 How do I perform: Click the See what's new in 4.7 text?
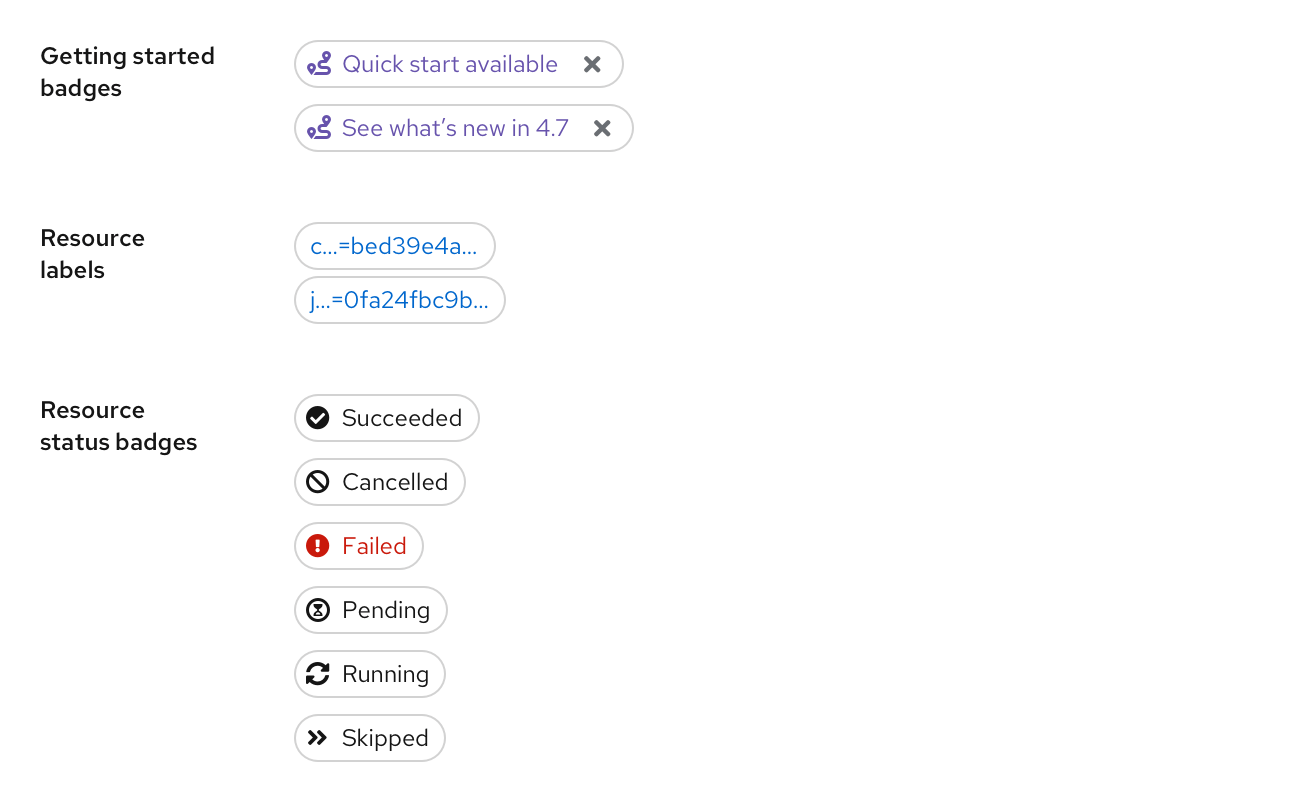[455, 128]
